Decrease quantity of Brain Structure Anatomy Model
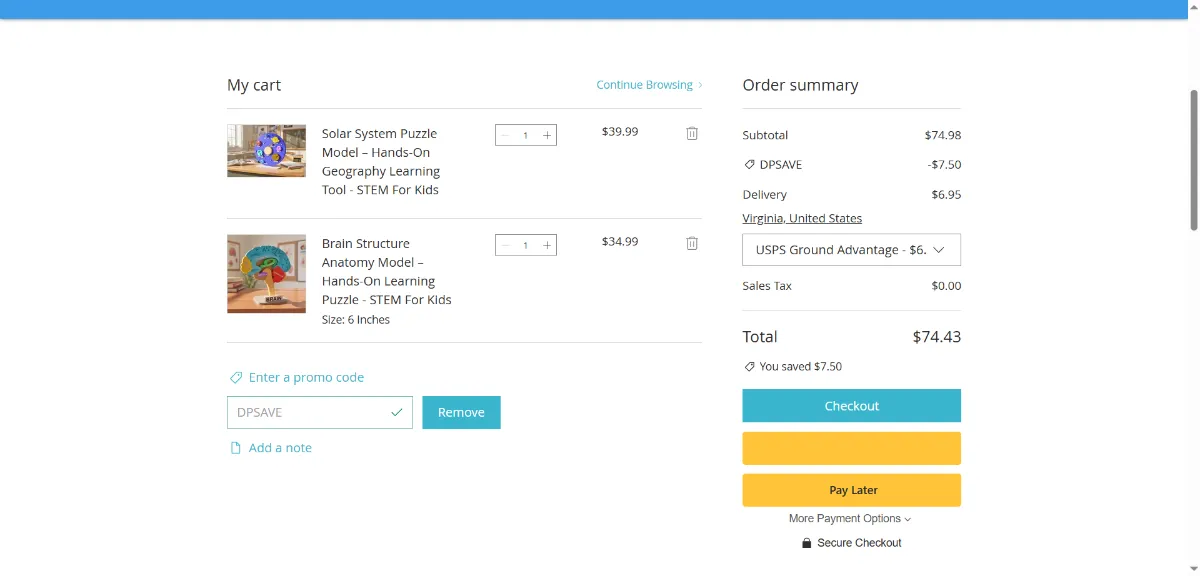The image size is (1200, 576). click(x=505, y=245)
